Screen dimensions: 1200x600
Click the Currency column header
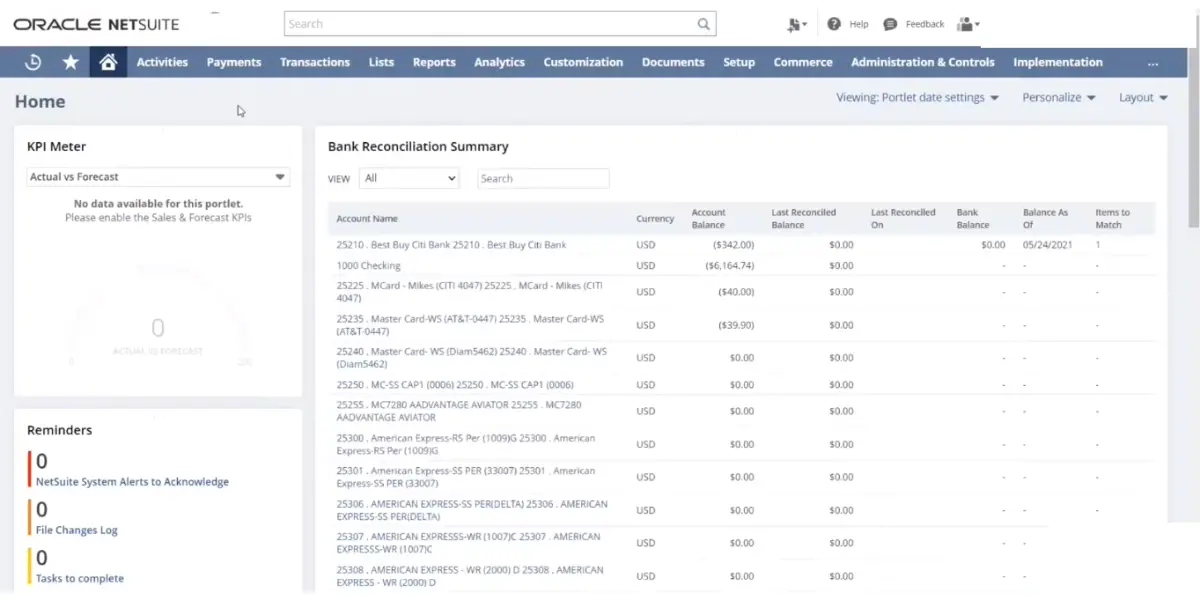click(x=655, y=218)
